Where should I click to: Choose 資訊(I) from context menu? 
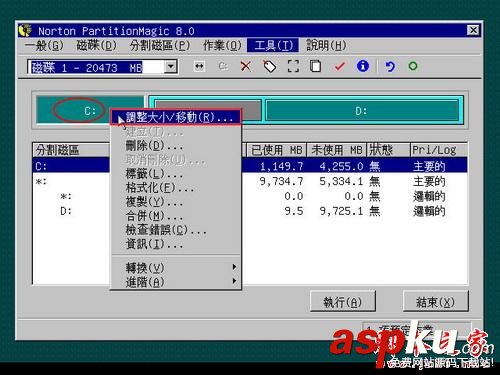175,244
